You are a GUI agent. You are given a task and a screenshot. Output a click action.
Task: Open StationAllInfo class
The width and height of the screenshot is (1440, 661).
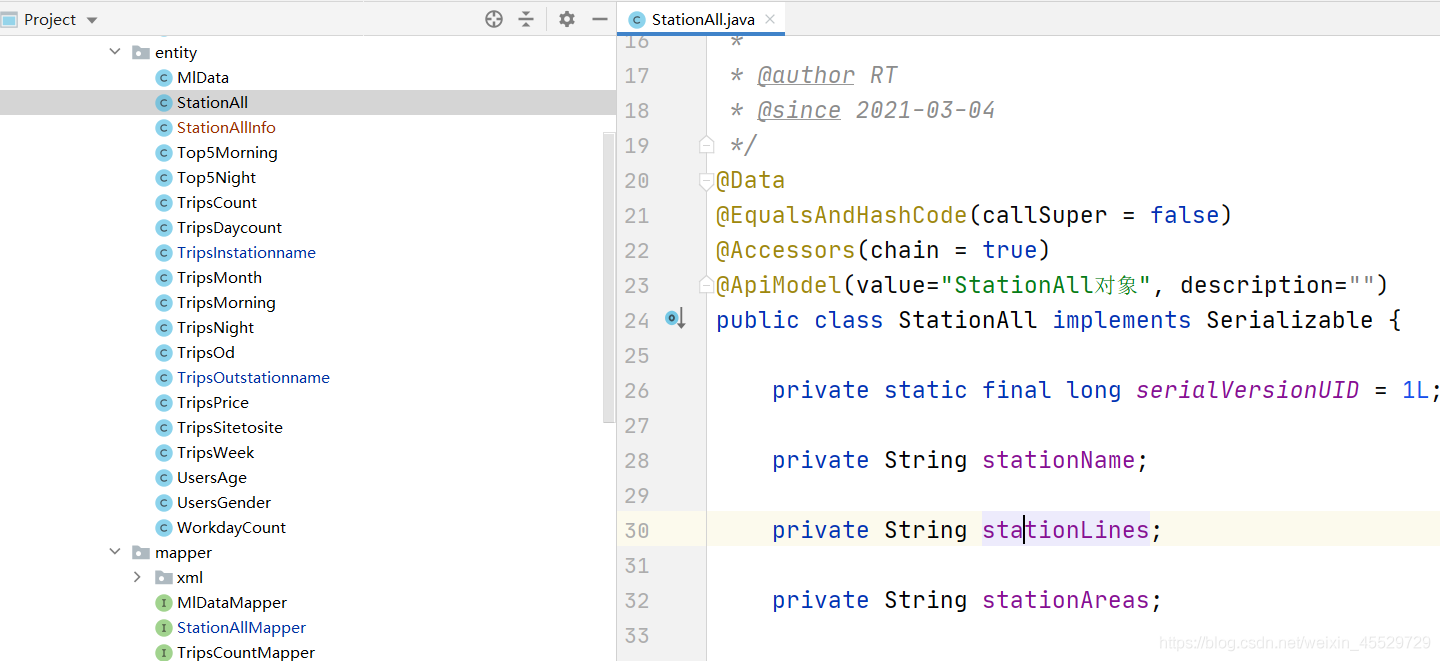pyautogui.click(x=226, y=127)
